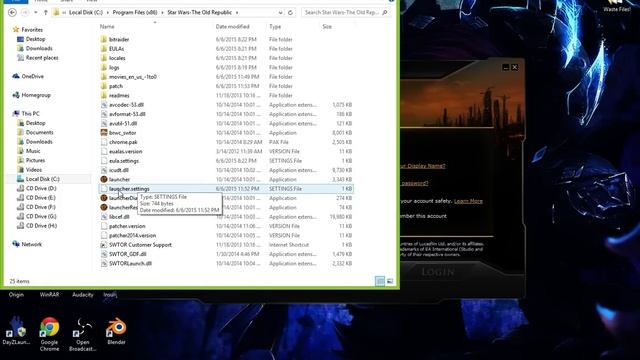The height and width of the screenshot is (360, 640).
Task: Select the avcodec-53.dll file icon
Action: (104, 105)
